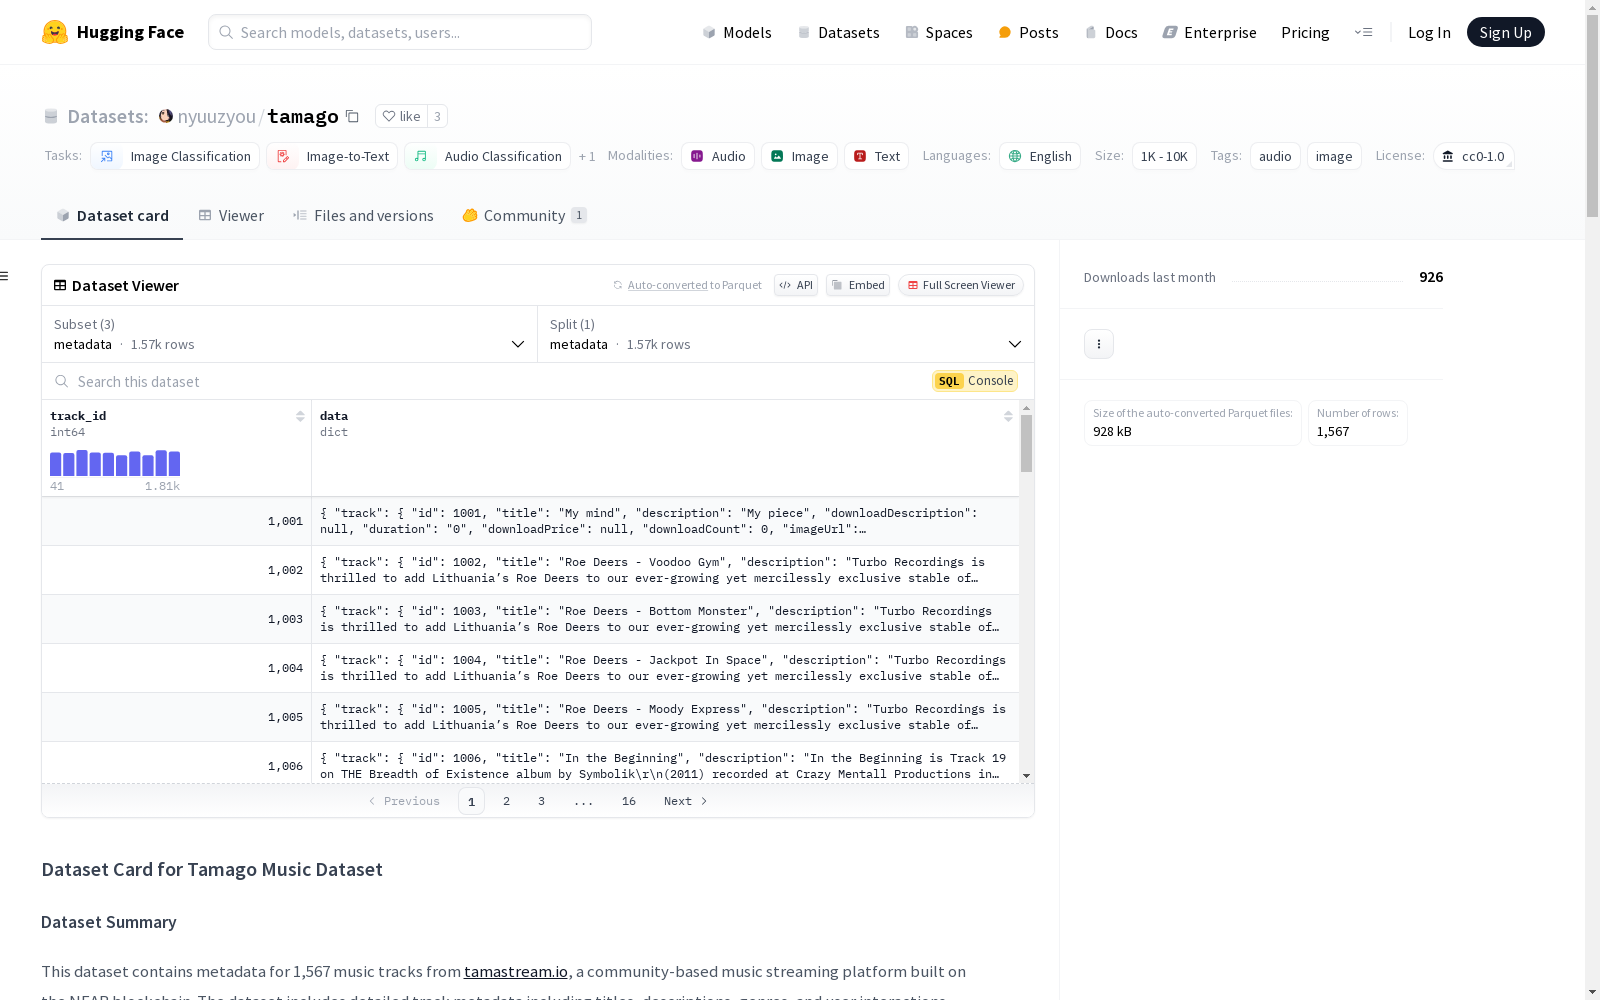
Task: Select the Roe Deers - Jackpot In Space row
Action: point(530,668)
